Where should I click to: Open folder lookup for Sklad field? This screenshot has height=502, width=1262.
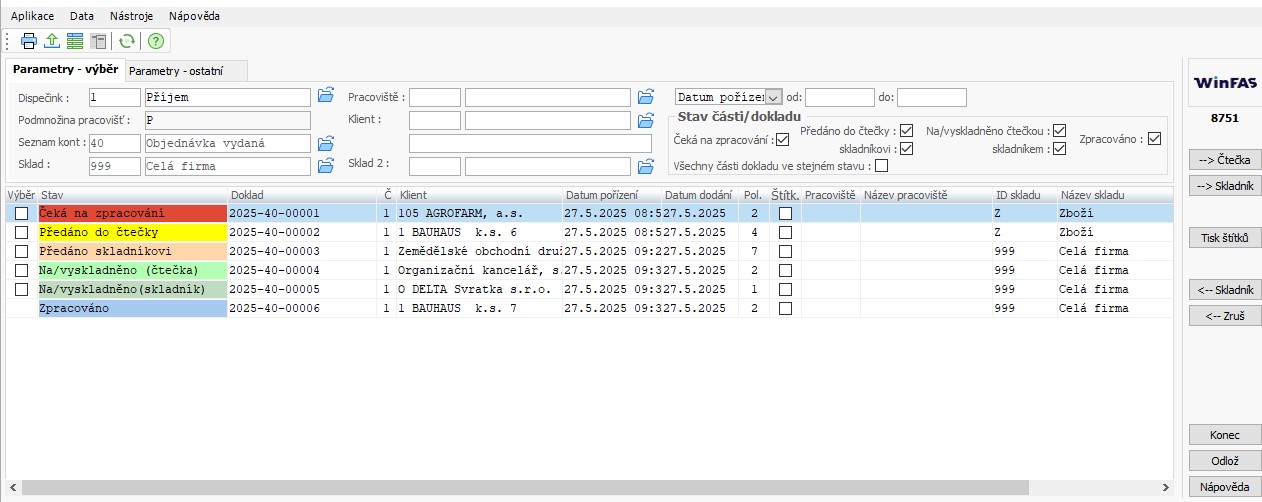[x=325, y=165]
